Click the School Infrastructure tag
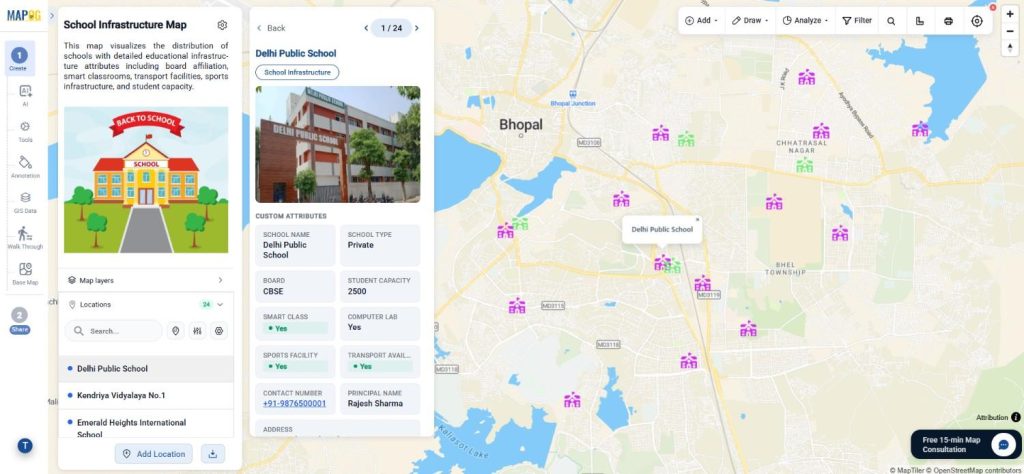This screenshot has height=474, width=1024. pos(297,72)
